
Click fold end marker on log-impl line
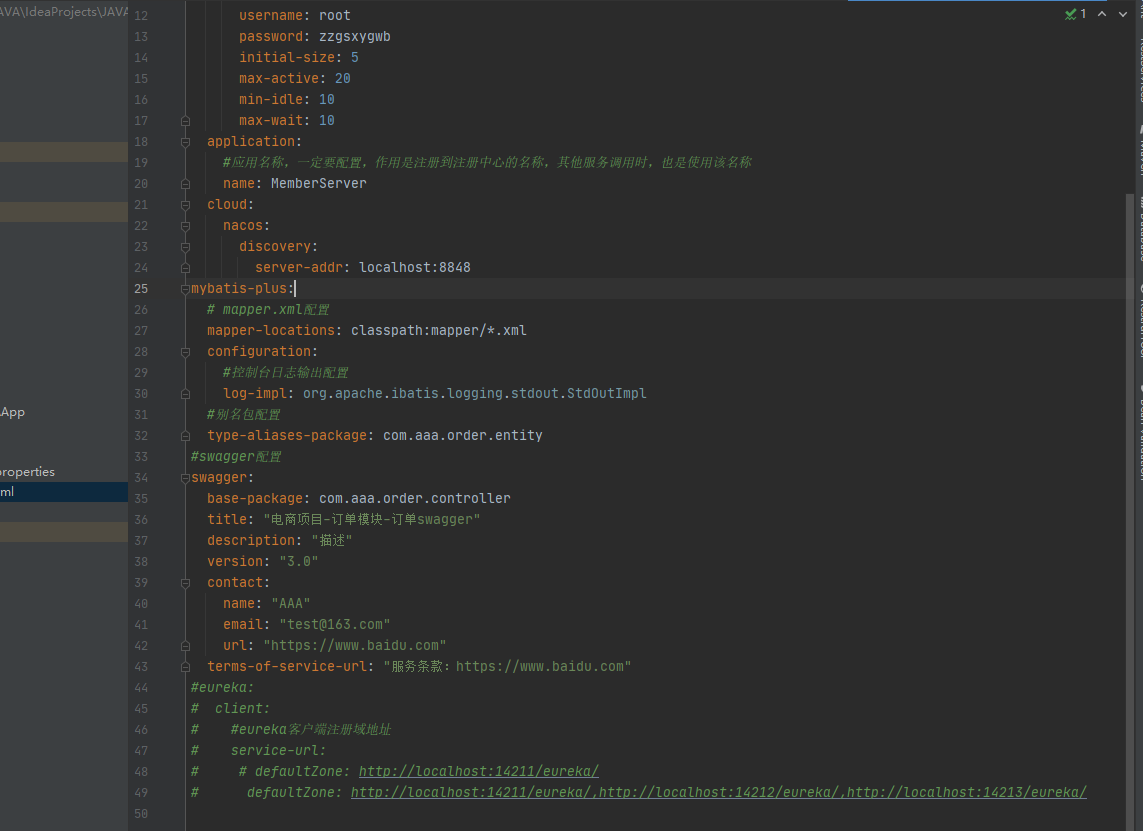click(x=185, y=394)
